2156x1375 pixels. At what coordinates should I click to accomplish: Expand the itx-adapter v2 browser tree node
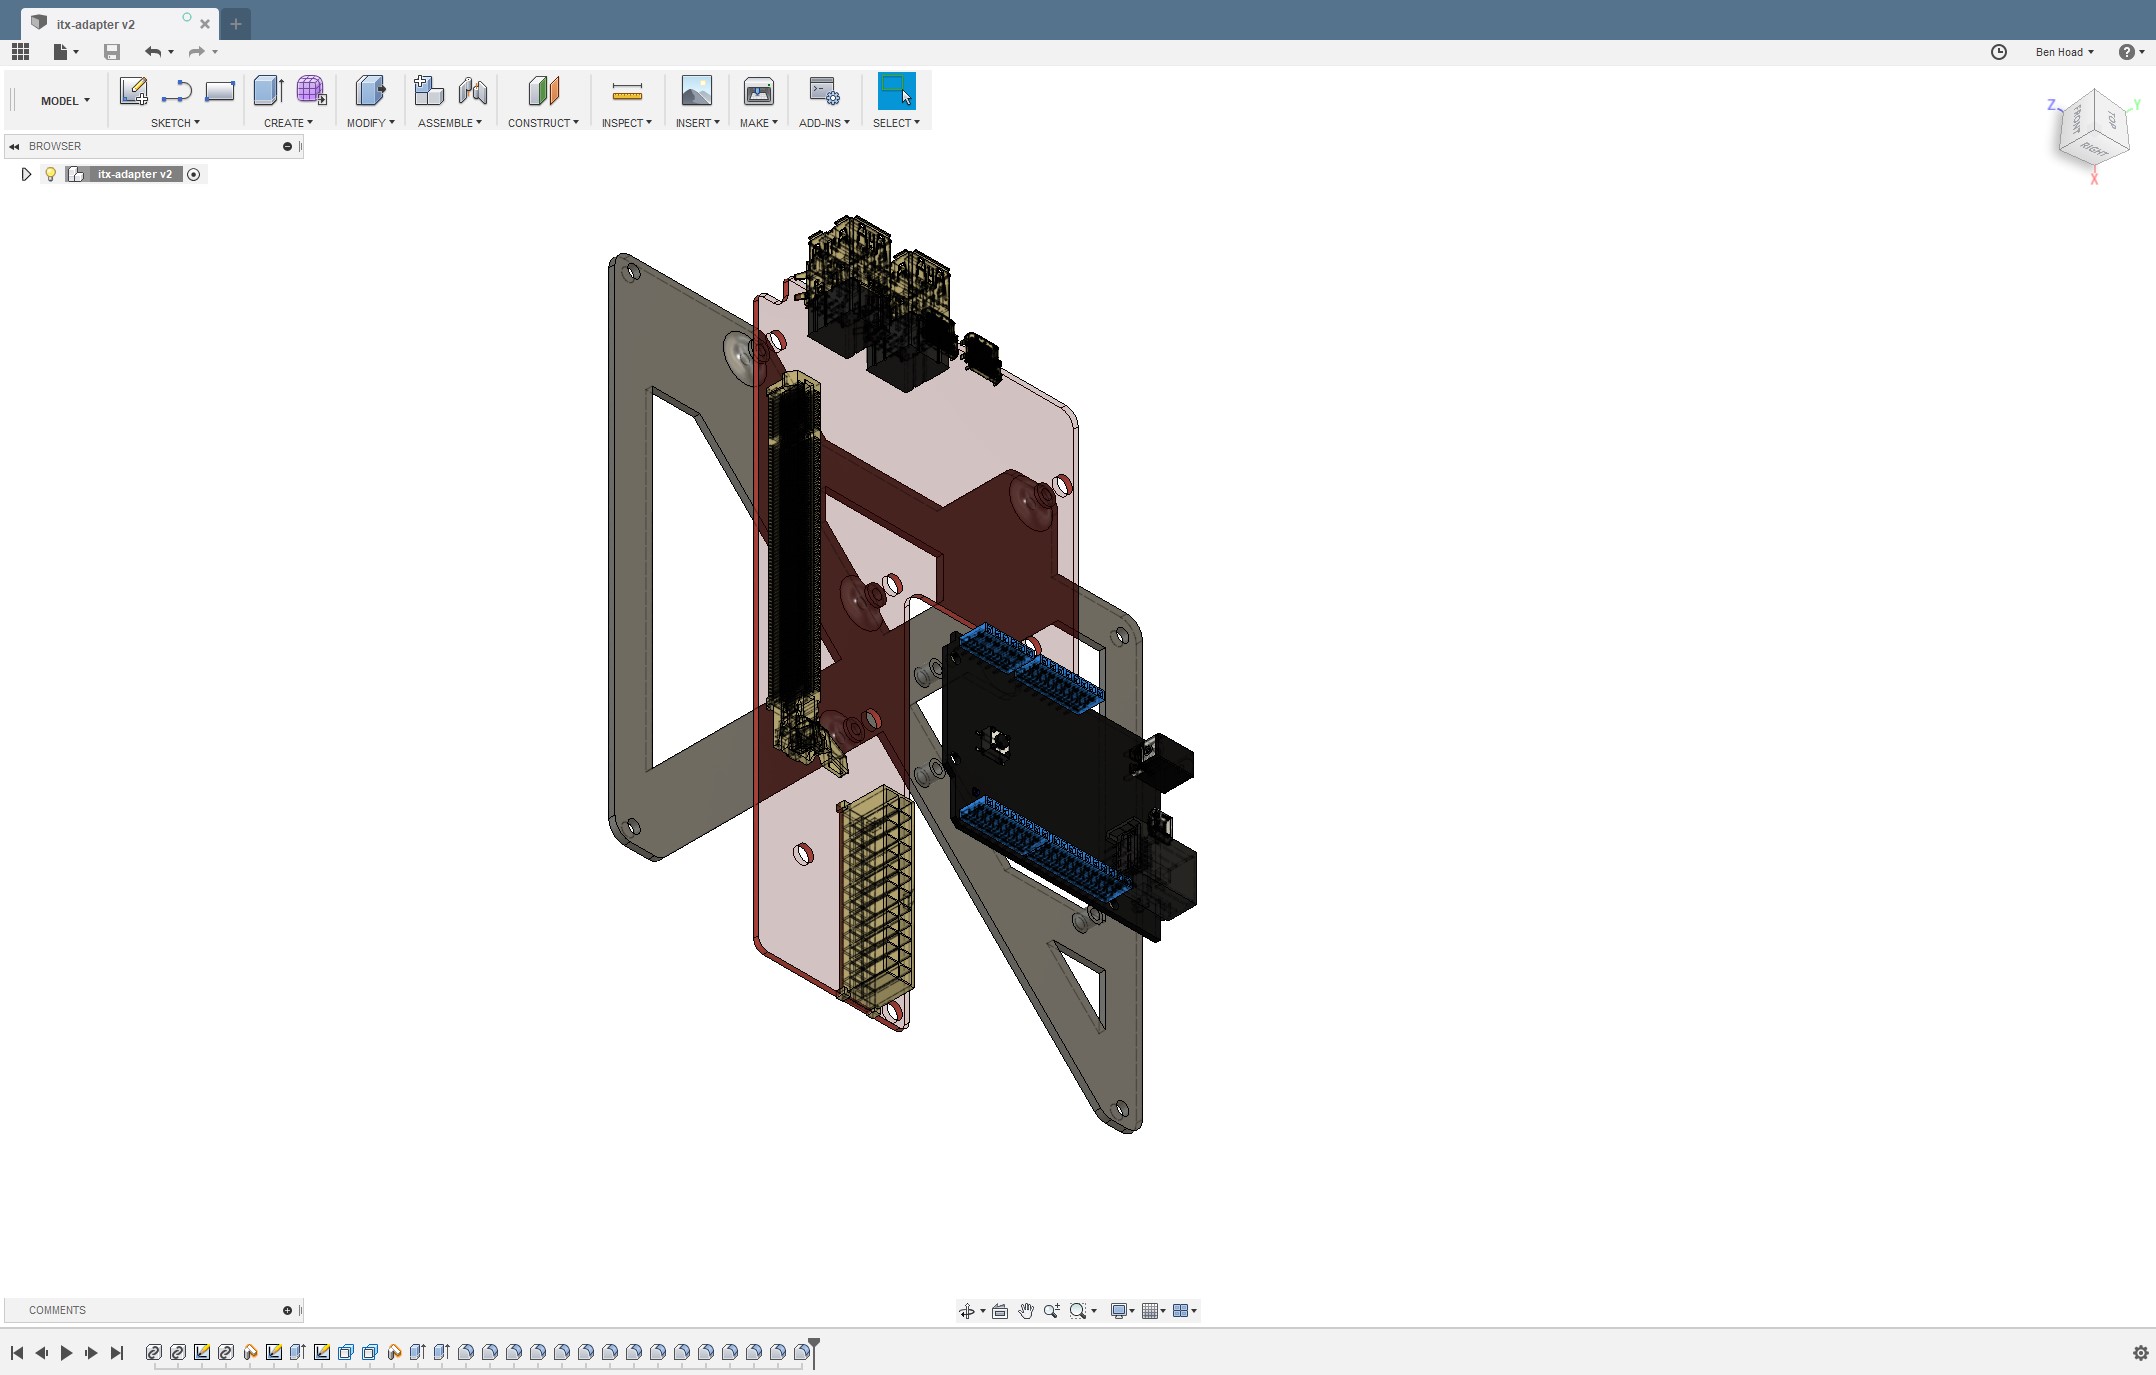point(26,174)
